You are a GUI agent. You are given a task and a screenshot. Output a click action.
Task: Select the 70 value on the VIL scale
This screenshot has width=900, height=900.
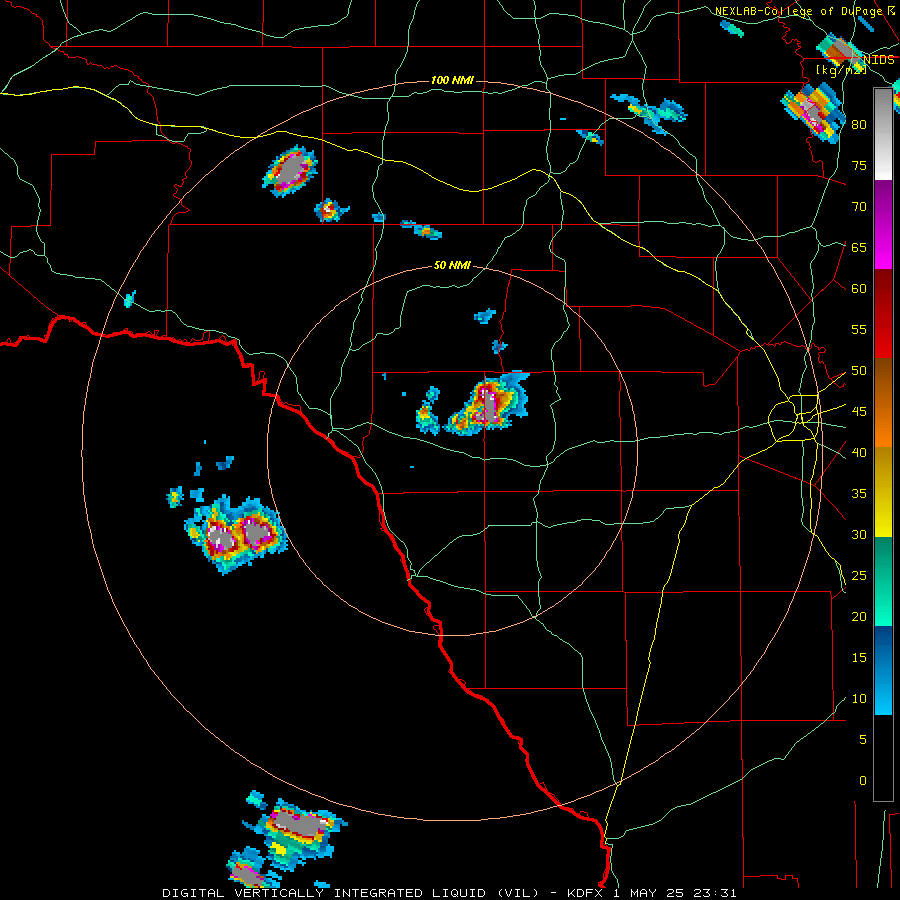tap(859, 207)
